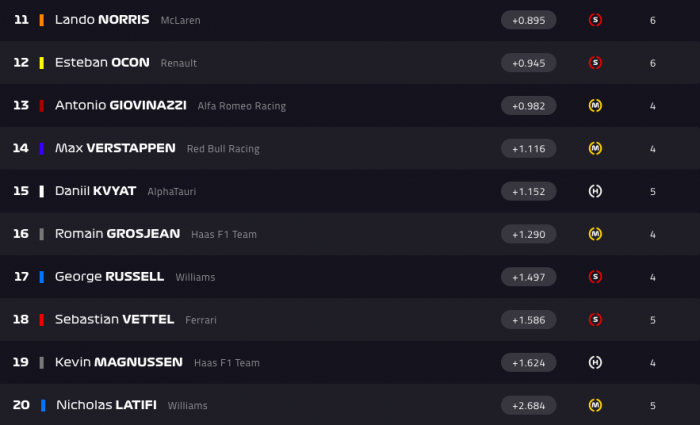
Task: Click Latifi's medium tyre icon
Action: pyautogui.click(x=595, y=405)
